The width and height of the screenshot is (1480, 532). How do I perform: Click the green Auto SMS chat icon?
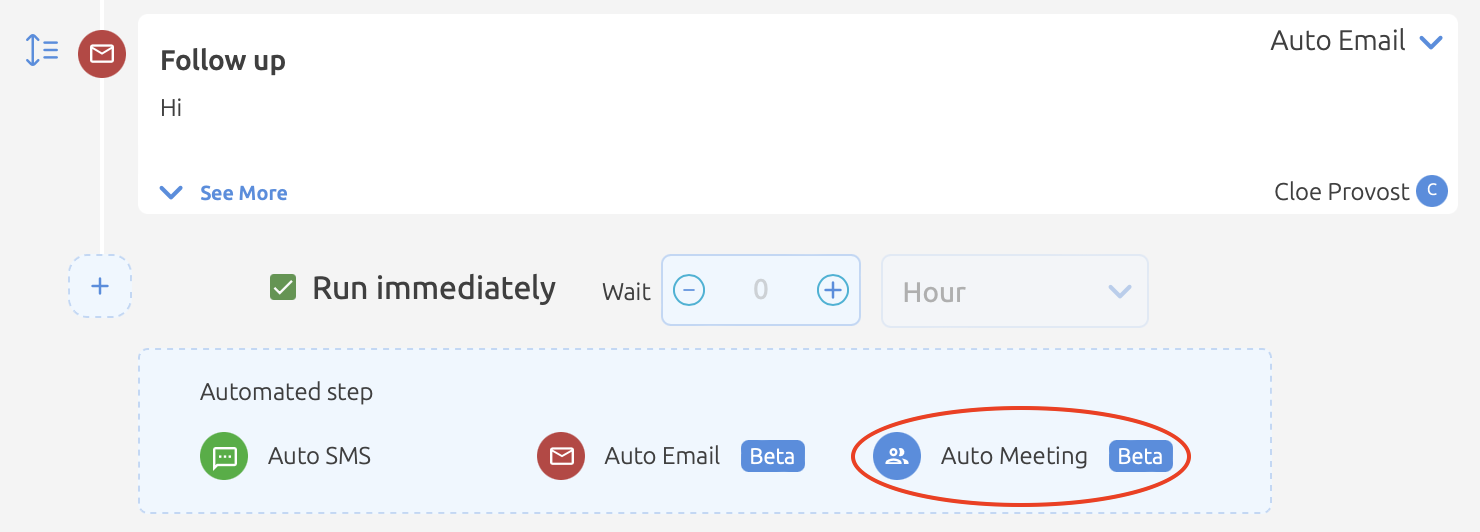[224, 457]
